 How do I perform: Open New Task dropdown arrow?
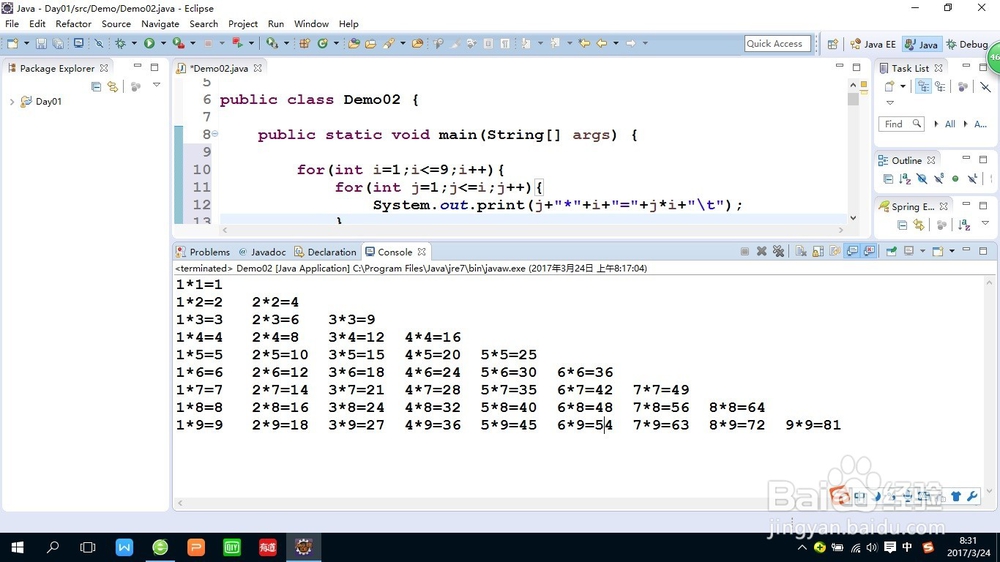tap(902, 86)
